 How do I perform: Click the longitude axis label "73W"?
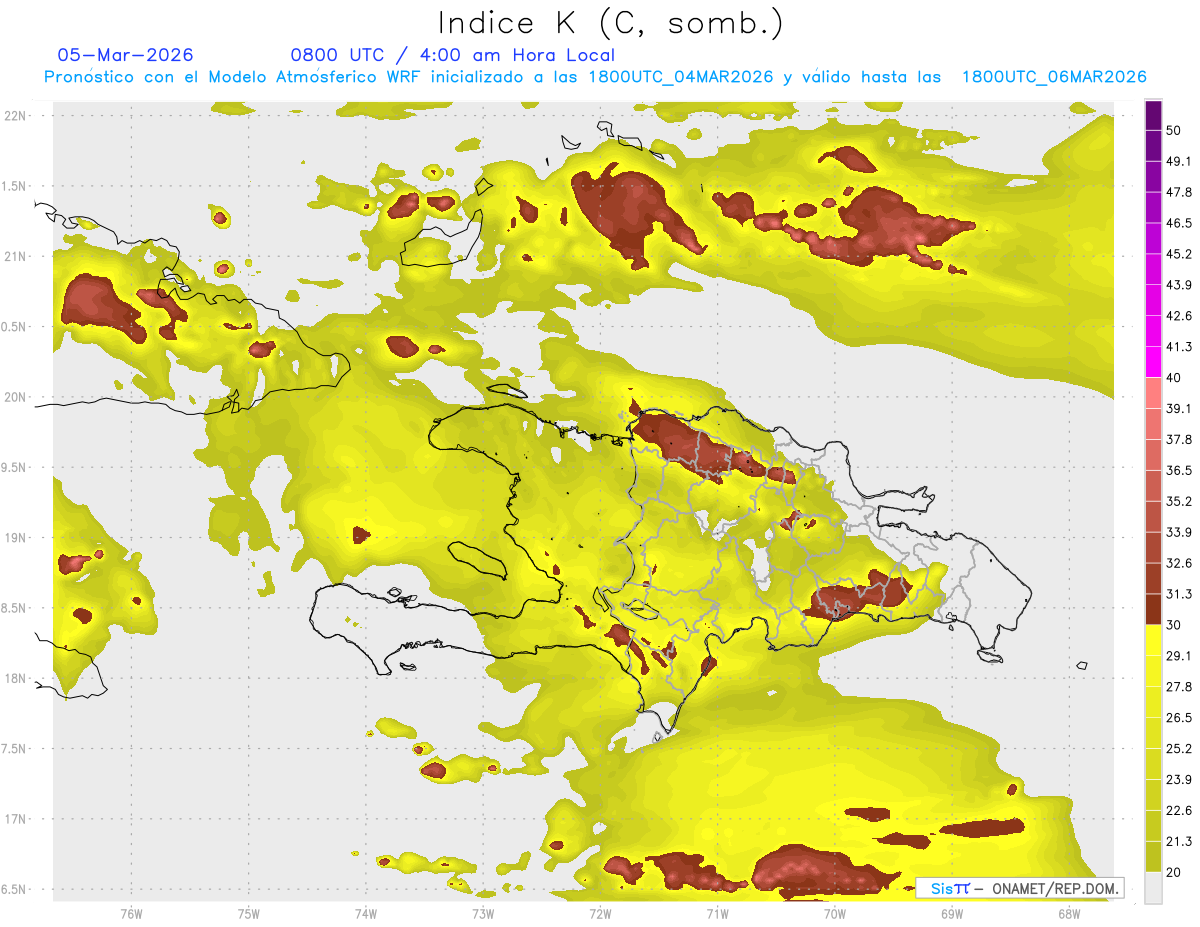coord(483,914)
